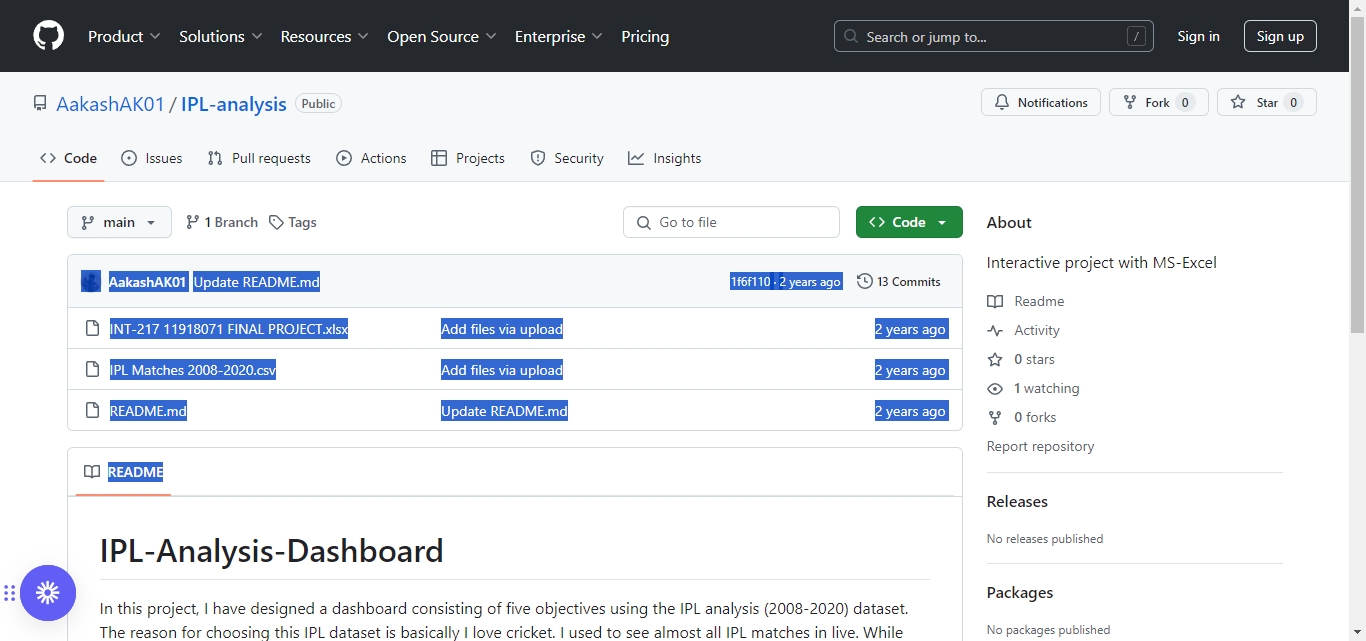Click the Packages heading link
This screenshot has width=1366, height=641.
pyautogui.click(x=1019, y=592)
